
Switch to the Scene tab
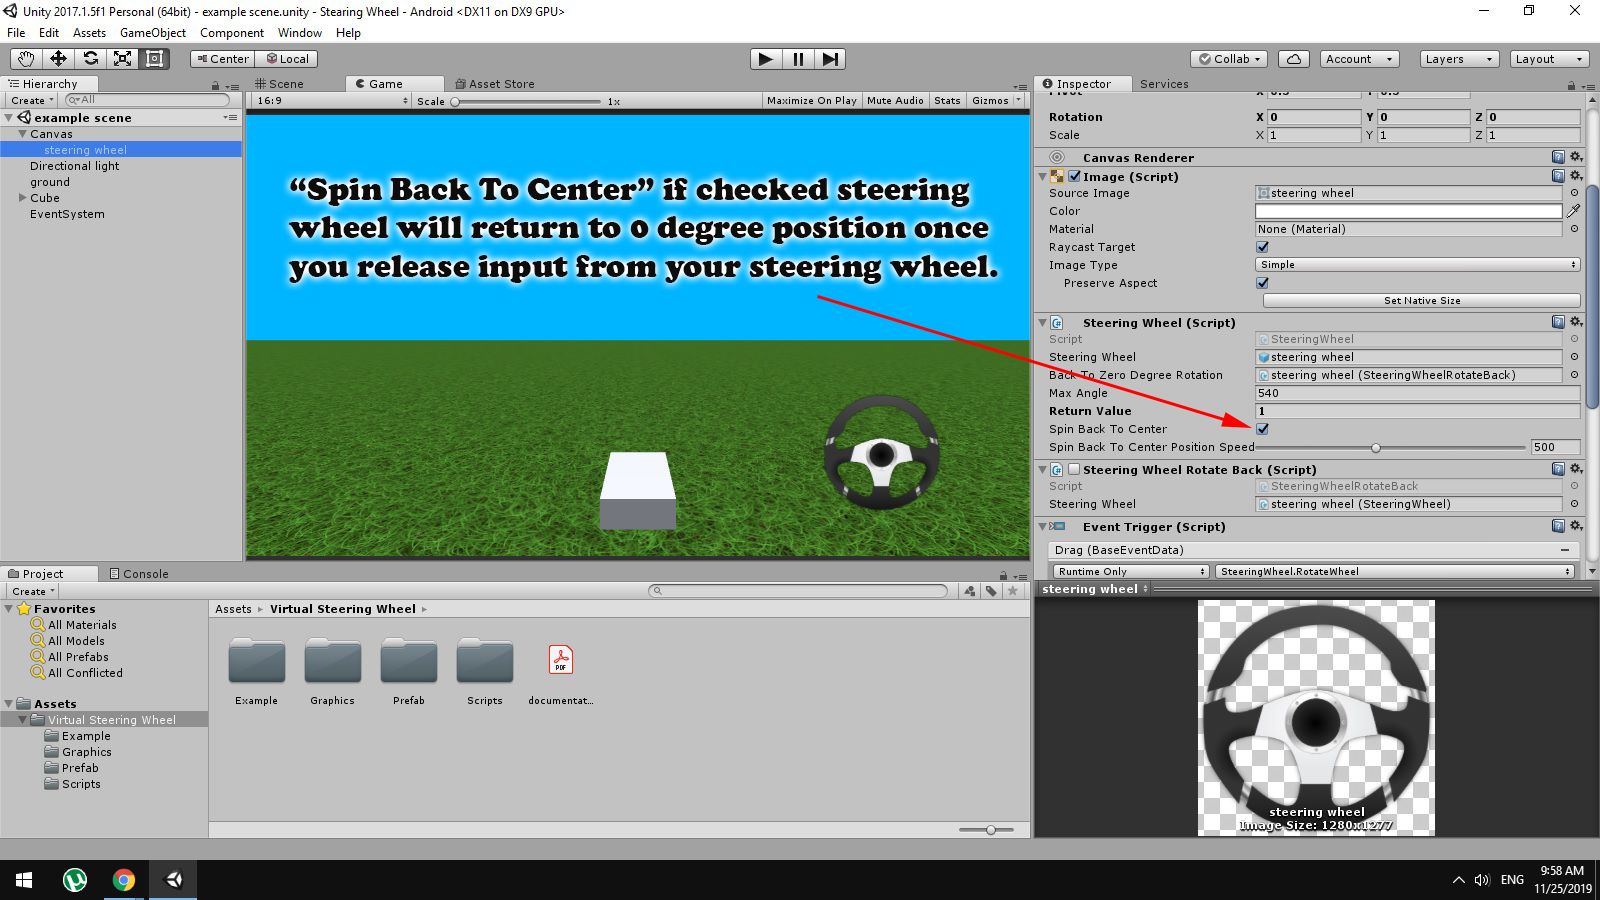pos(280,84)
